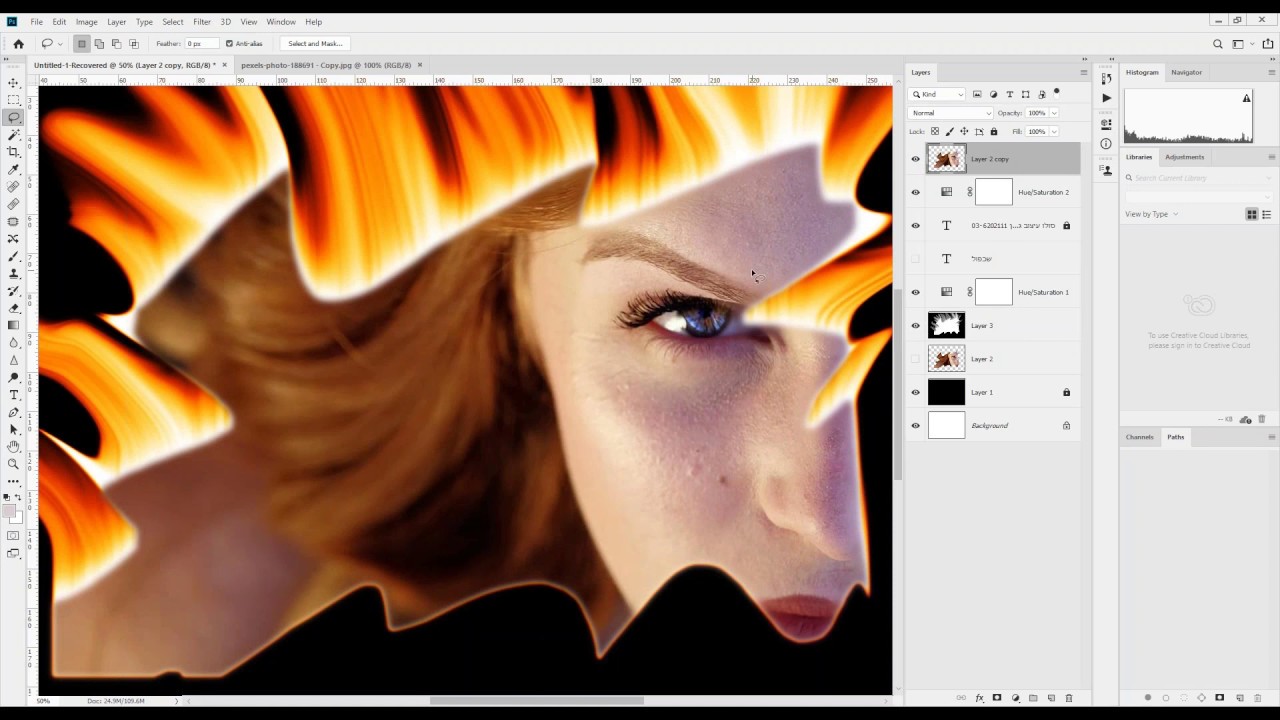Open the Layers panel options menu
This screenshot has width=1280, height=720.
click(1083, 72)
